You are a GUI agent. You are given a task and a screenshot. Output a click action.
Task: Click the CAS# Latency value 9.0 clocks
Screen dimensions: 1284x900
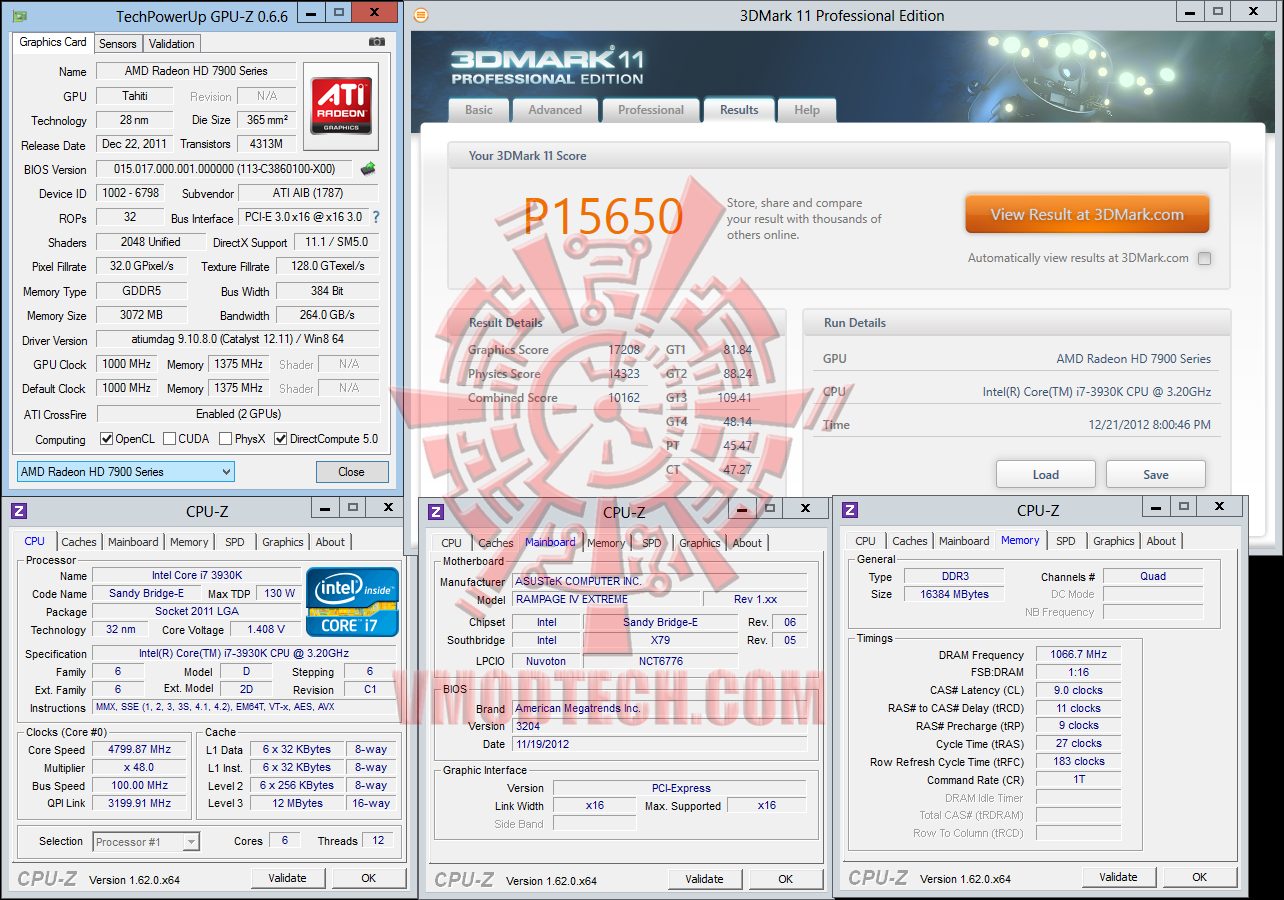(1079, 690)
